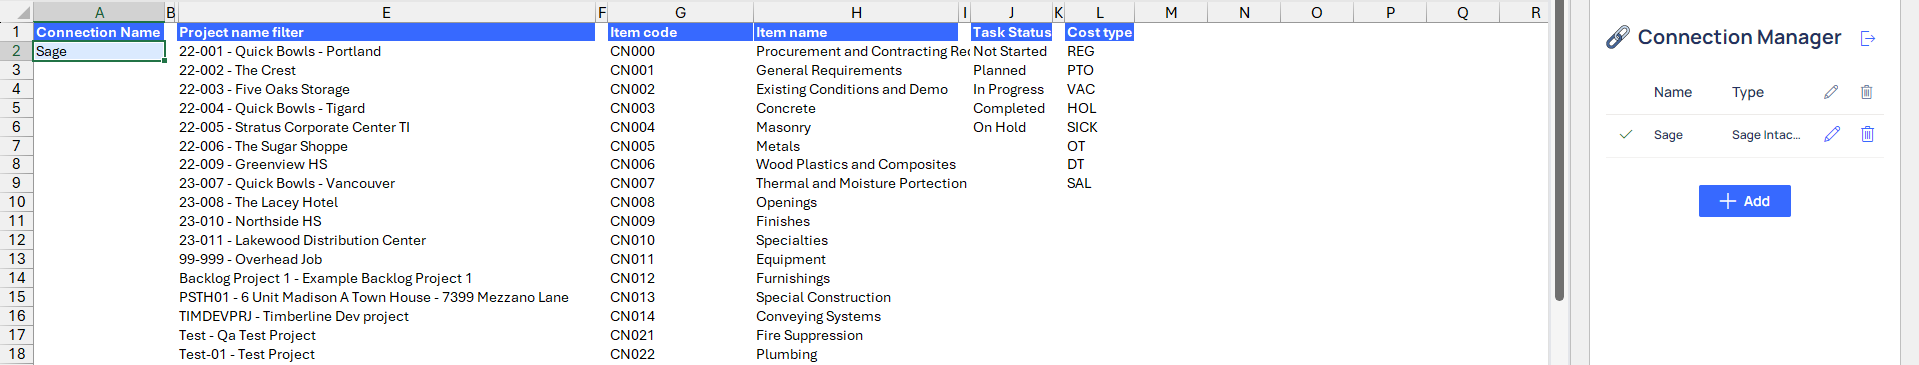The height and width of the screenshot is (365, 1919).
Task: Add a new connection with the Add button
Action: coord(1744,201)
